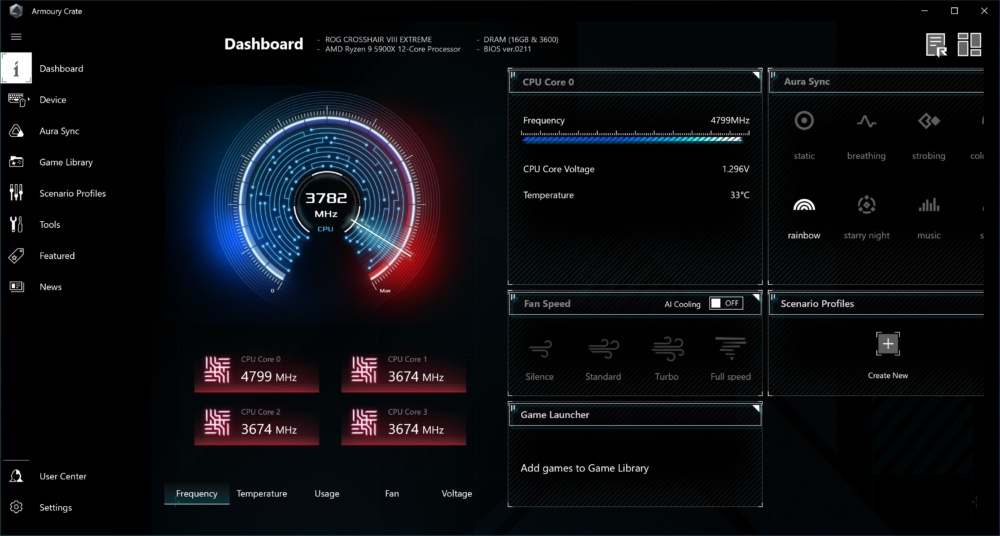Viewport: 1000px width, 536px height.
Task: Click the News icon in sidebar
Action: click(17, 287)
